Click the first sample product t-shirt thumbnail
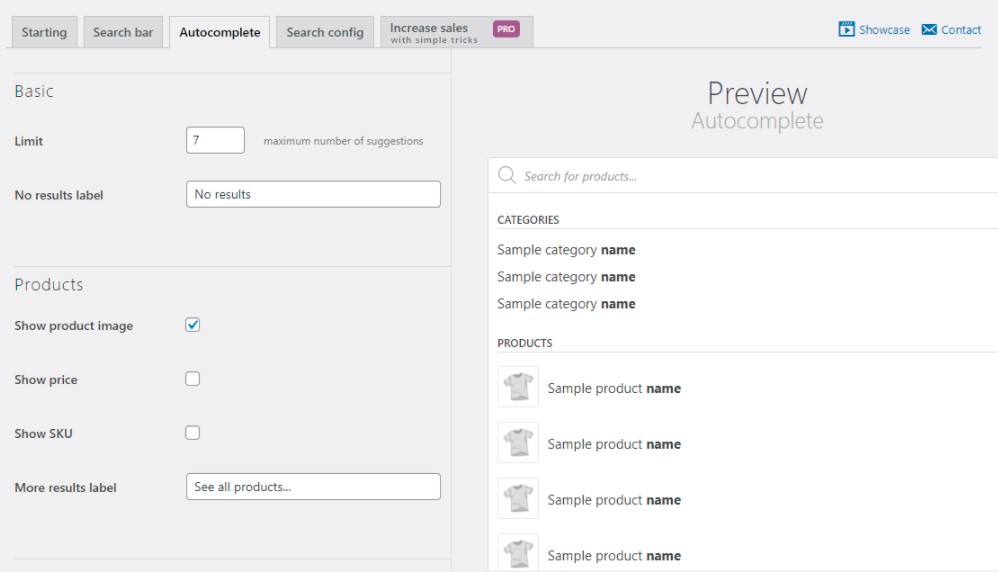Viewport: 998px width, 572px height. click(x=518, y=387)
